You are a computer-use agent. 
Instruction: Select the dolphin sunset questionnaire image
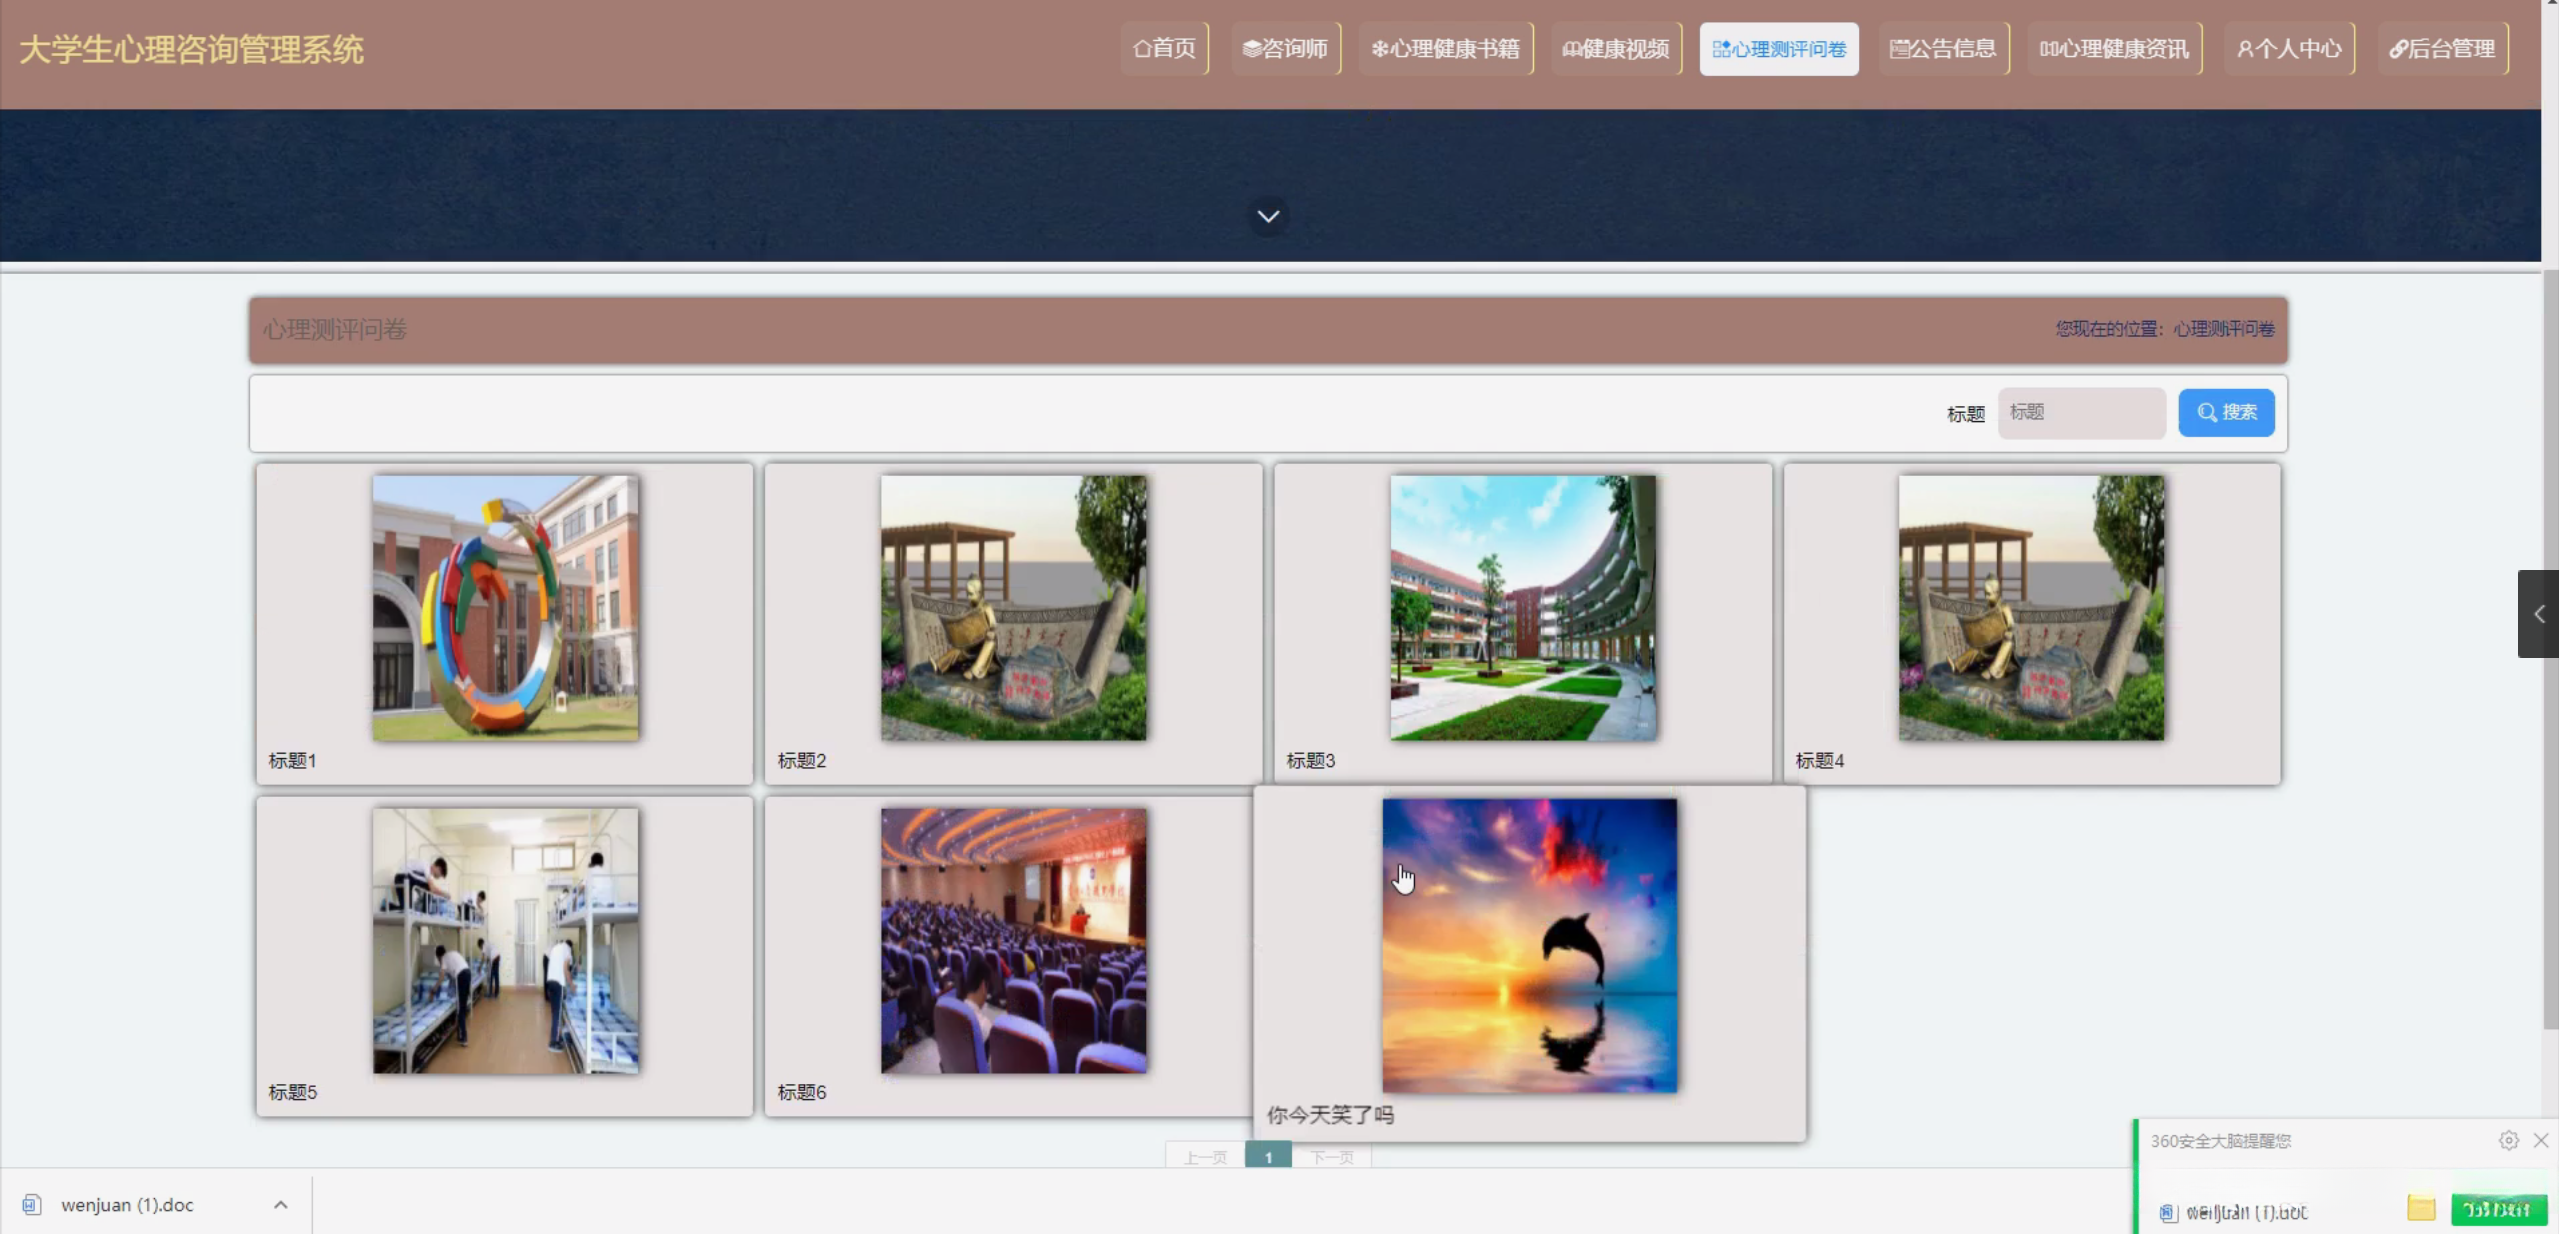pos(1529,945)
